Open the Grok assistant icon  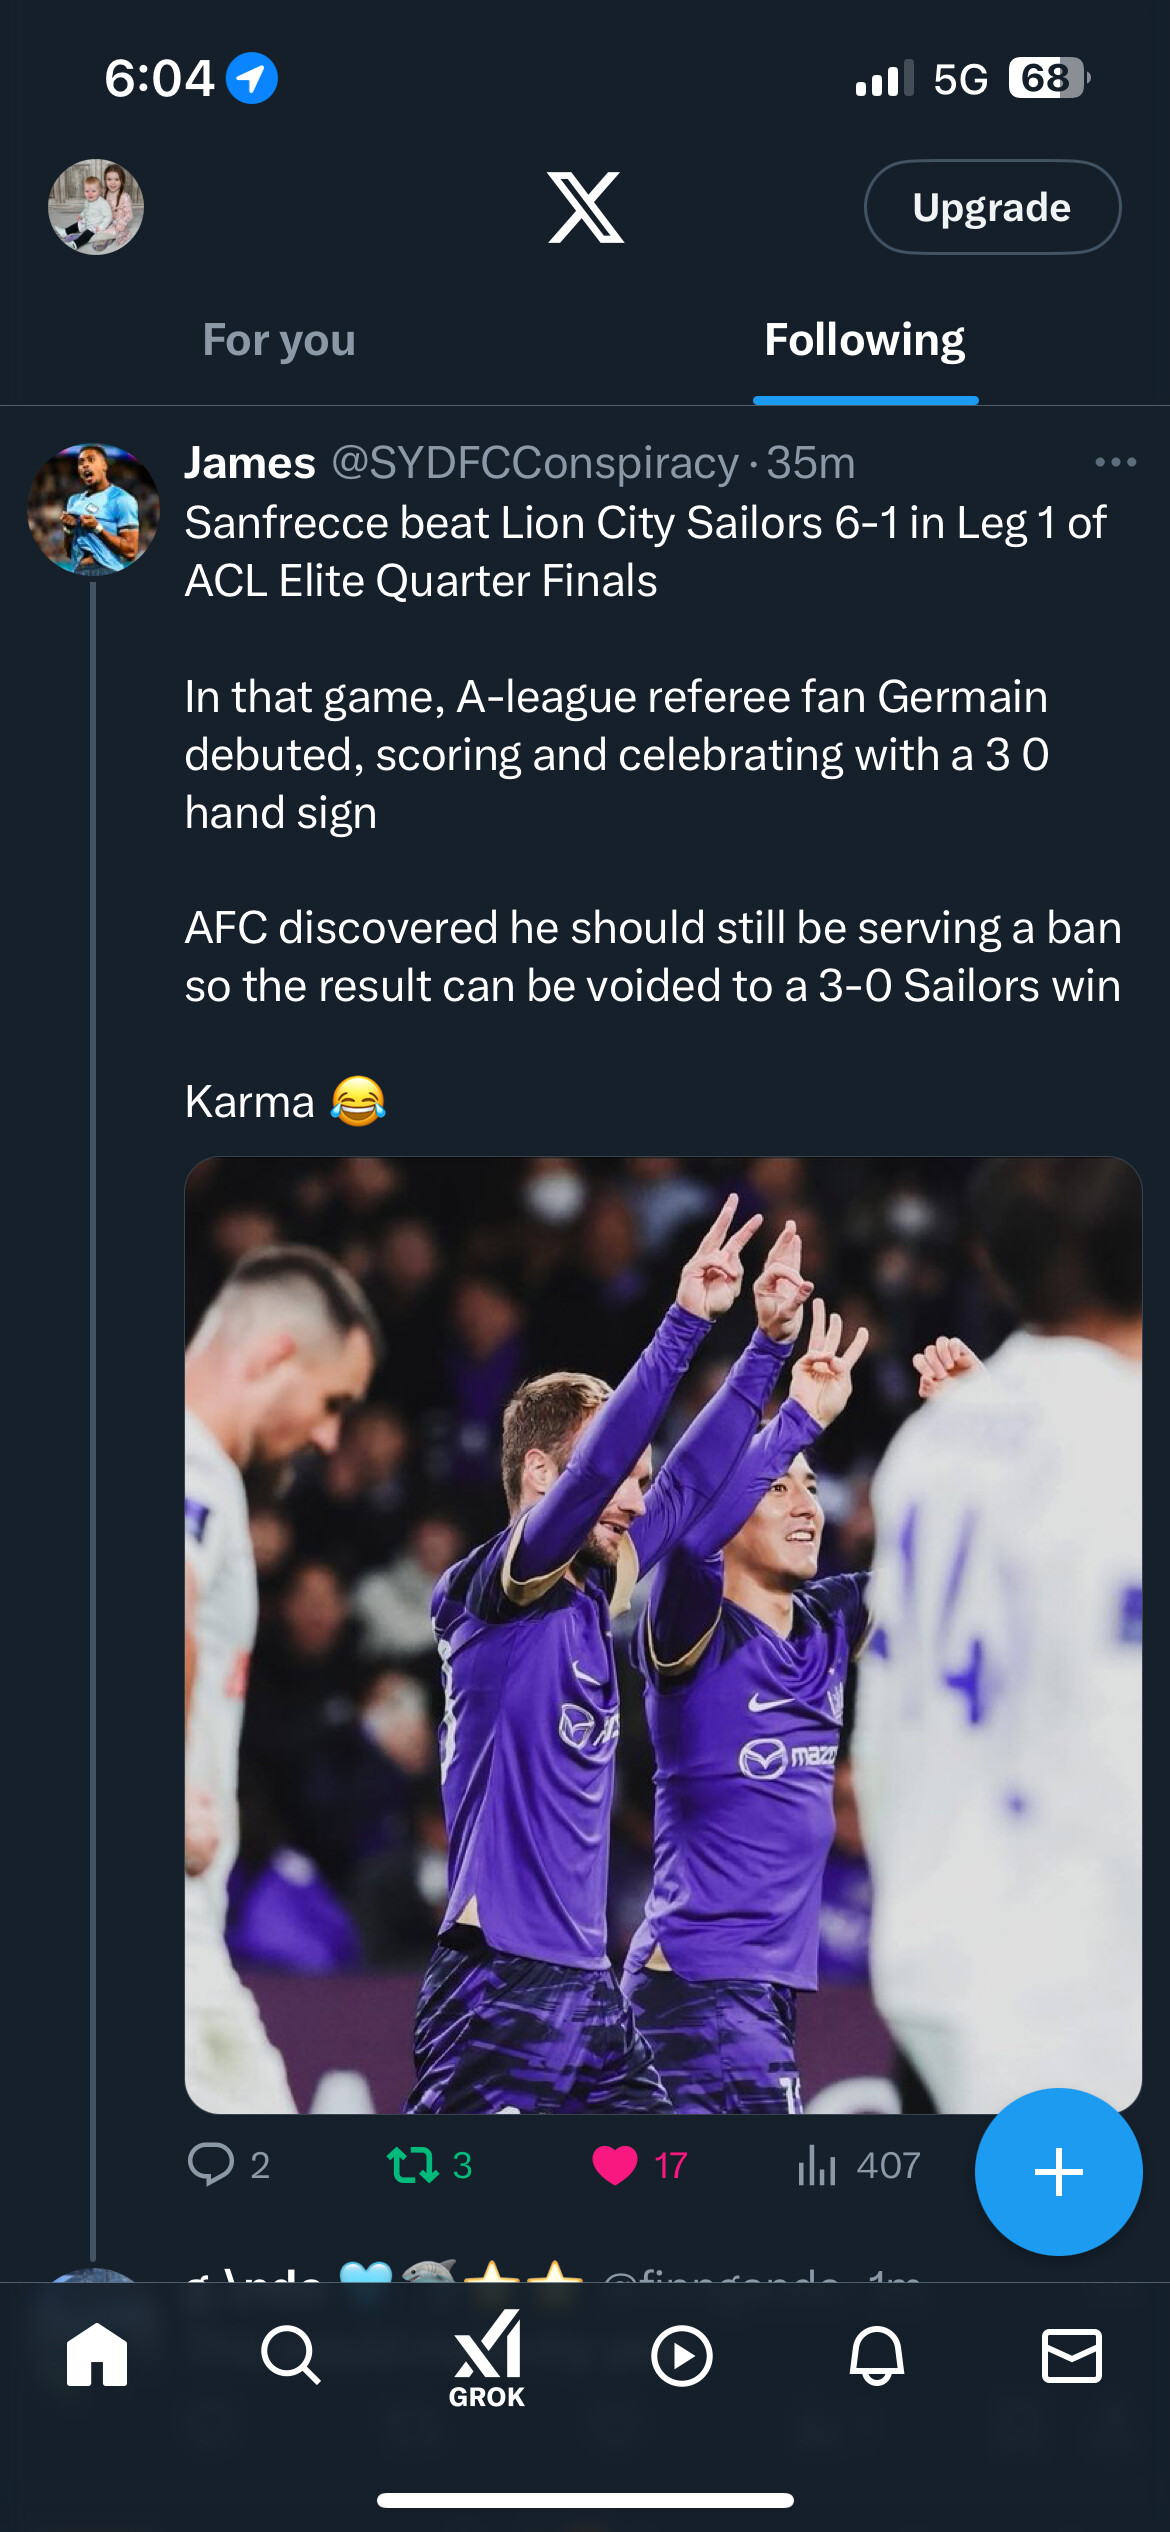(487, 2359)
